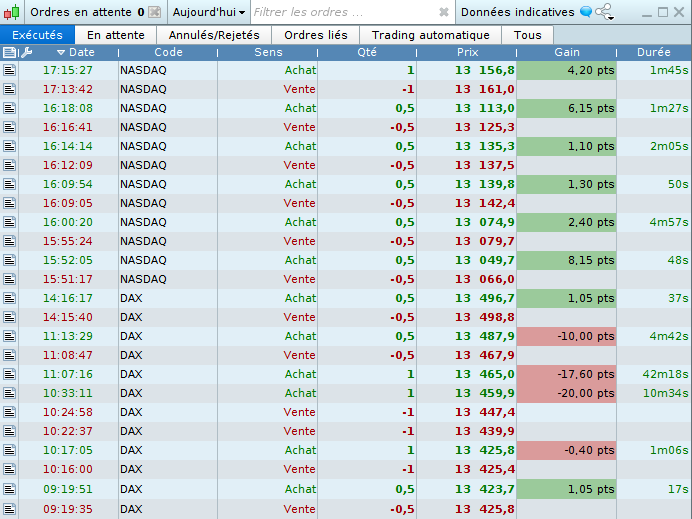Image resolution: width=692 pixels, height=519 pixels.
Task: Click the 4m57s duration cell
Action: [x=654, y=222]
